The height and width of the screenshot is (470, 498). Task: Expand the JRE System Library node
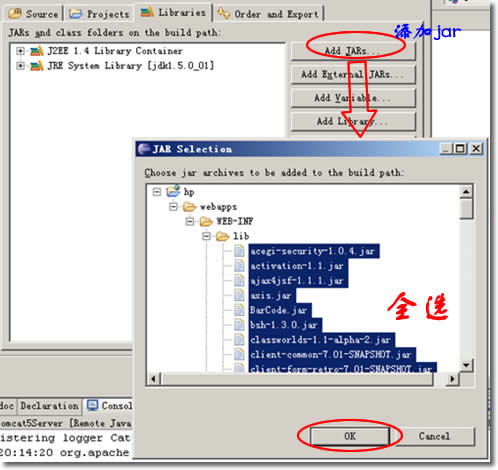pyautogui.click(x=20, y=66)
